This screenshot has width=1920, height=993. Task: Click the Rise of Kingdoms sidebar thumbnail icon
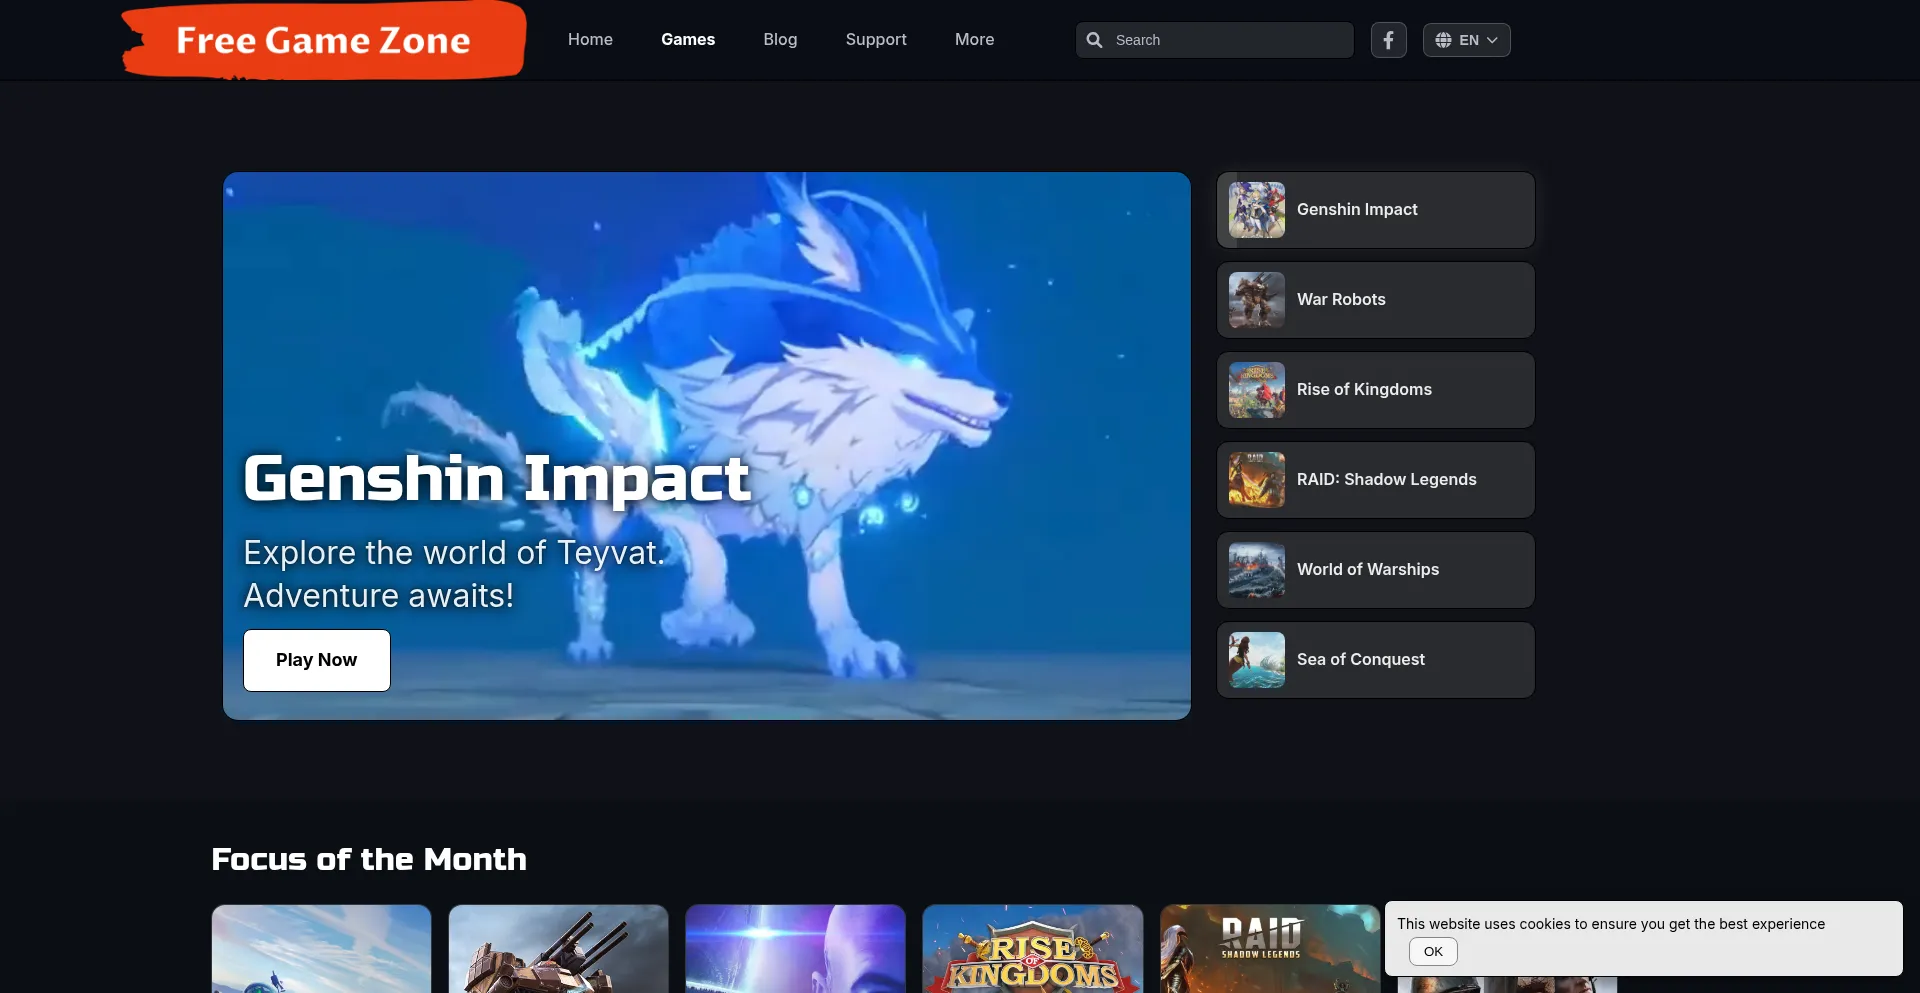coord(1256,390)
